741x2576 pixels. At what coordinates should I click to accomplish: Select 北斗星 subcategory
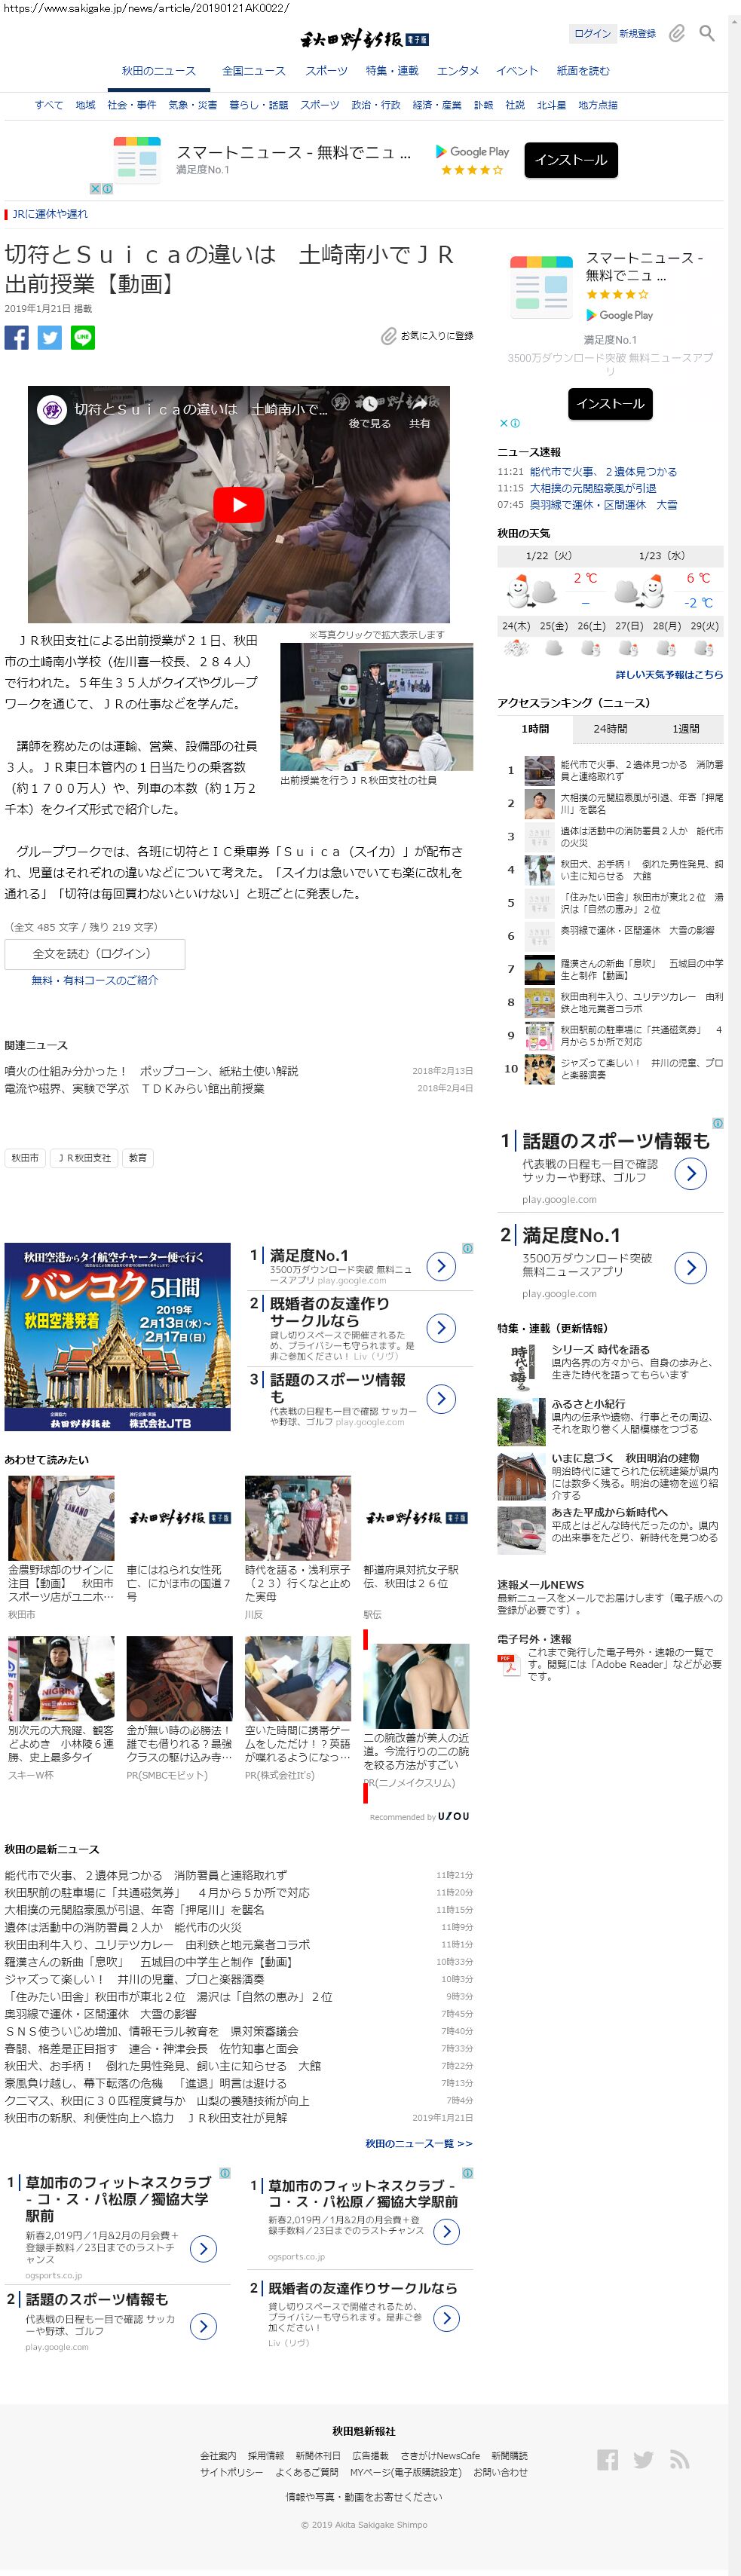point(551,105)
